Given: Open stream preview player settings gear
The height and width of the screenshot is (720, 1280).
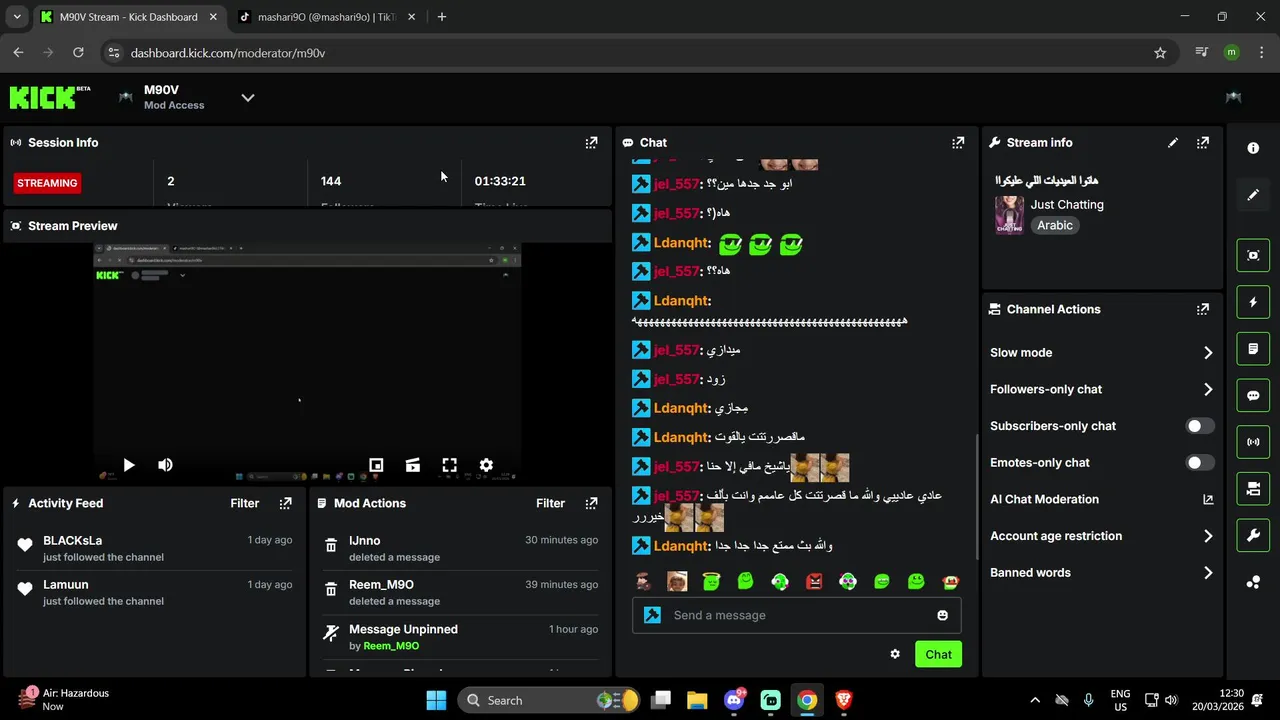Looking at the screenshot, I should [x=486, y=465].
